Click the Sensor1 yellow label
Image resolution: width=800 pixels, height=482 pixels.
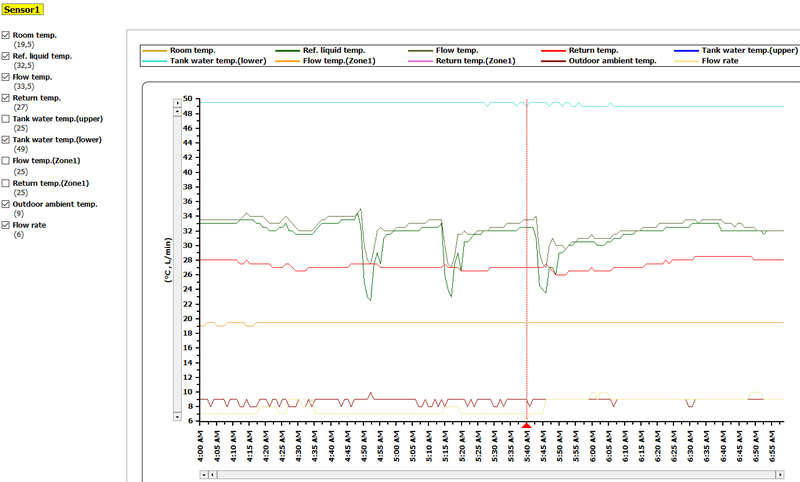pos(22,9)
